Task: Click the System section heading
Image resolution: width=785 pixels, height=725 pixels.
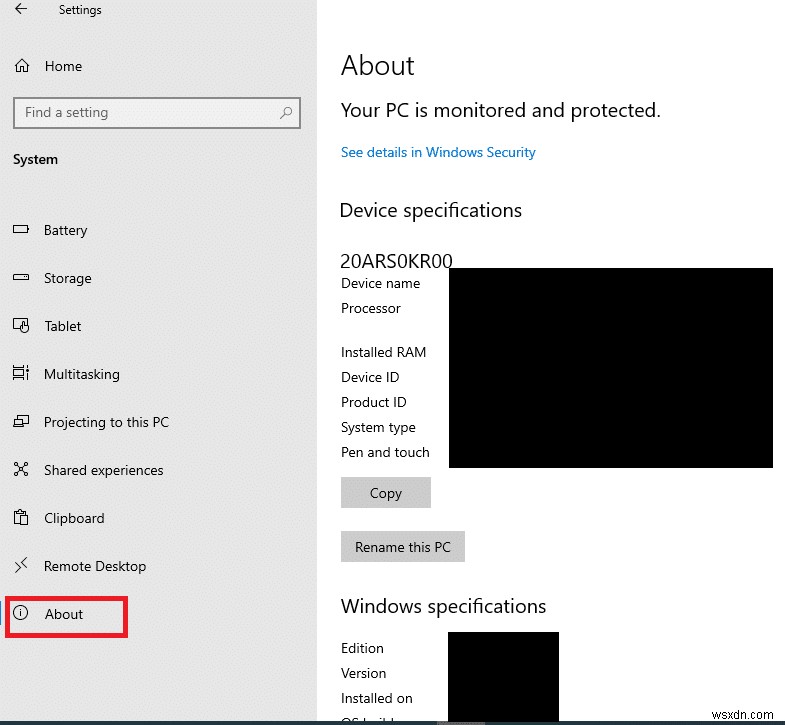Action: [35, 160]
